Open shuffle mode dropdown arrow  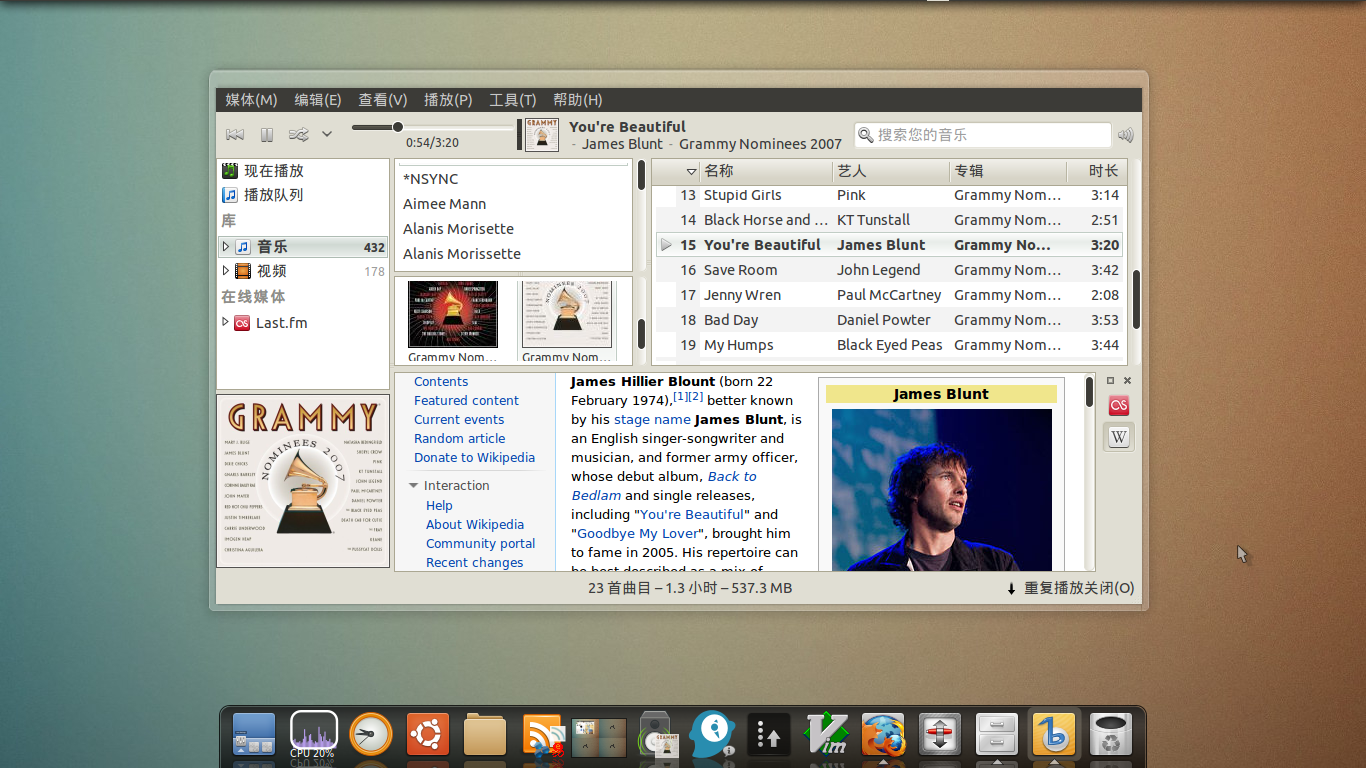pos(327,134)
